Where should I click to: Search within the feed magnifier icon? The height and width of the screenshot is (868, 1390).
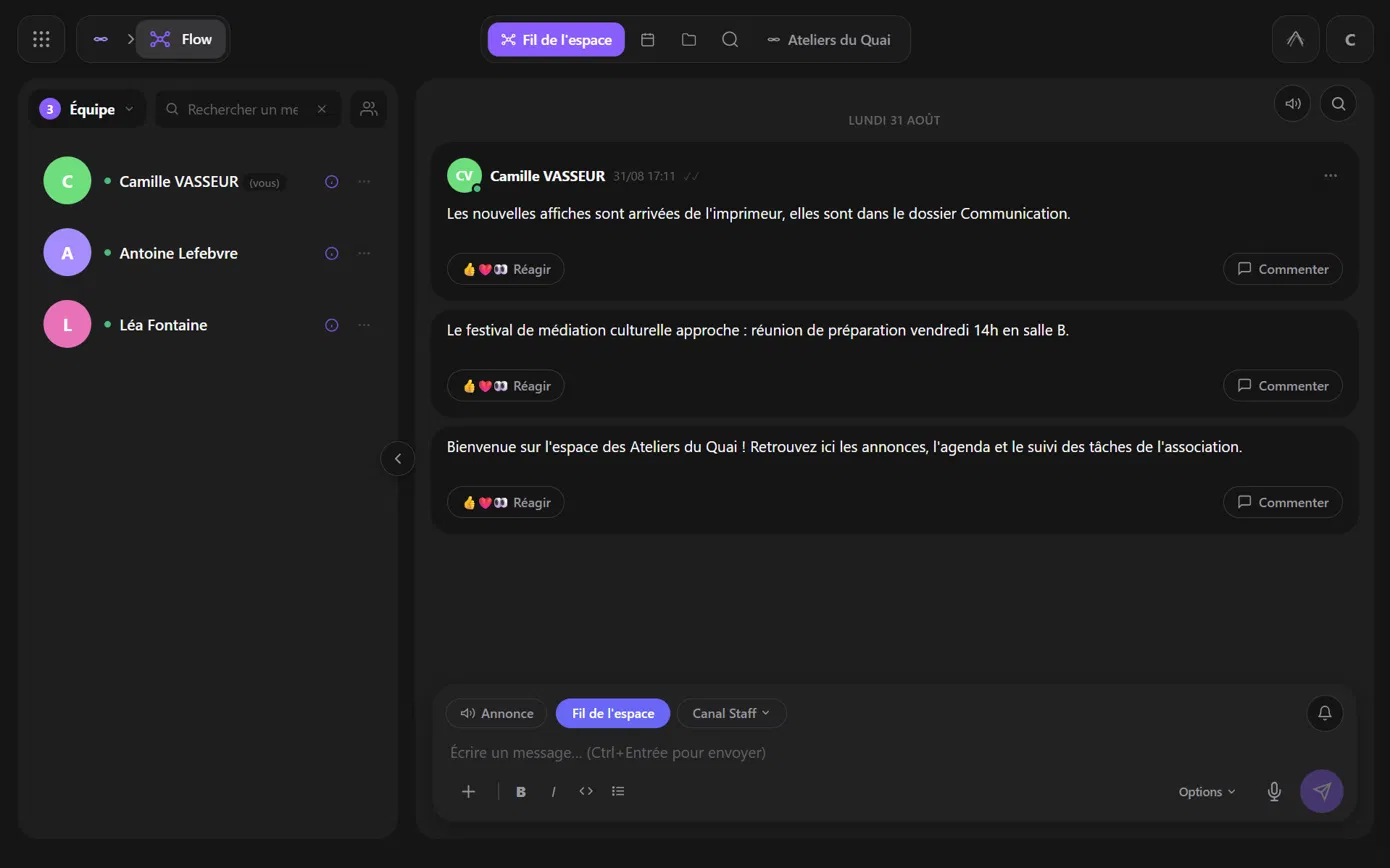[x=1338, y=103]
